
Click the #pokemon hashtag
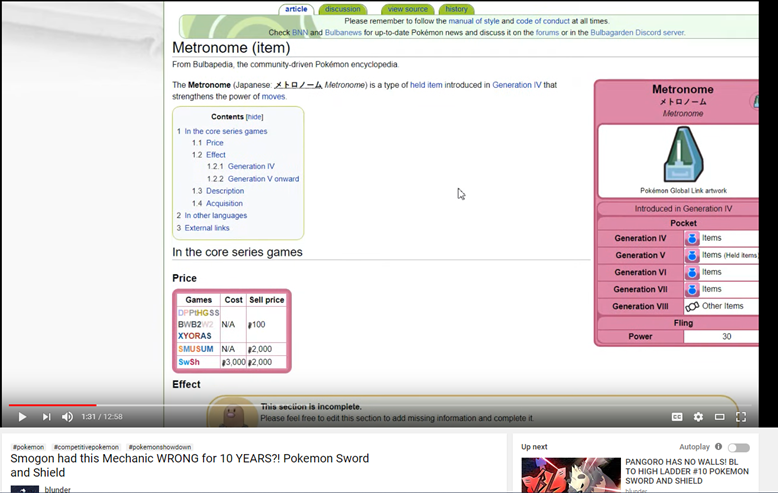(x=28, y=447)
